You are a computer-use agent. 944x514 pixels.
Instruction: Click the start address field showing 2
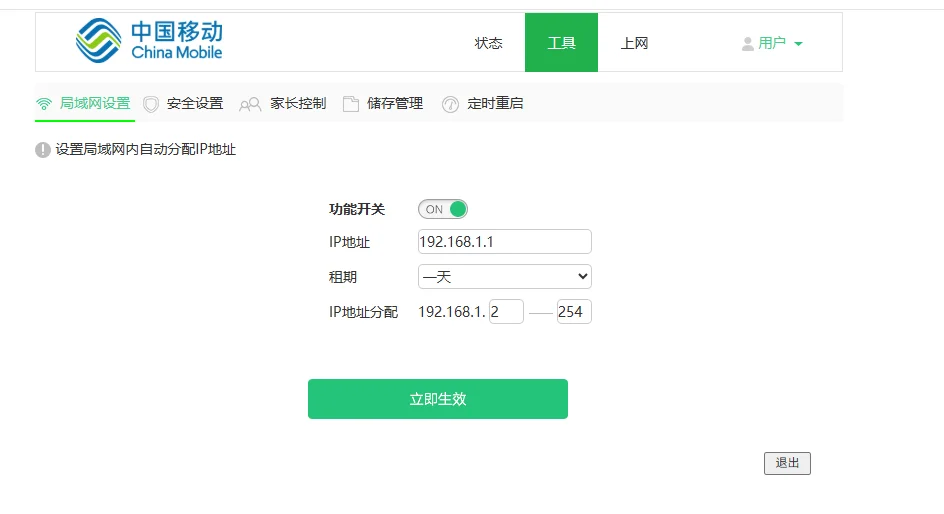[x=506, y=311]
